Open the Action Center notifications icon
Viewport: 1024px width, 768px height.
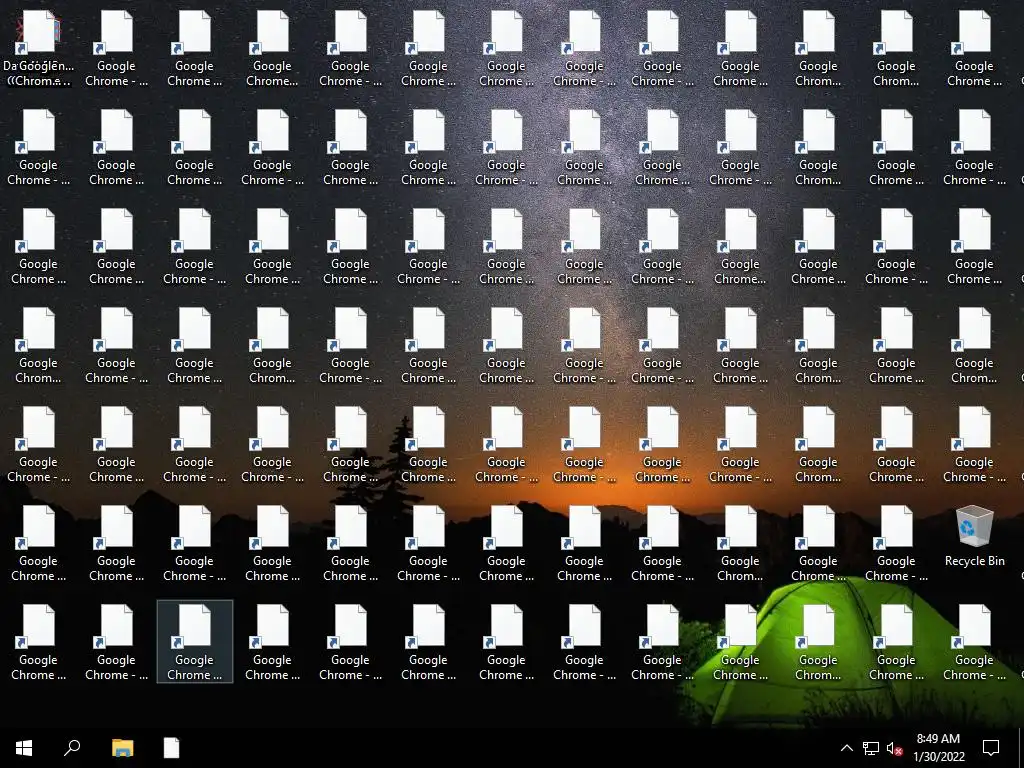coord(991,748)
